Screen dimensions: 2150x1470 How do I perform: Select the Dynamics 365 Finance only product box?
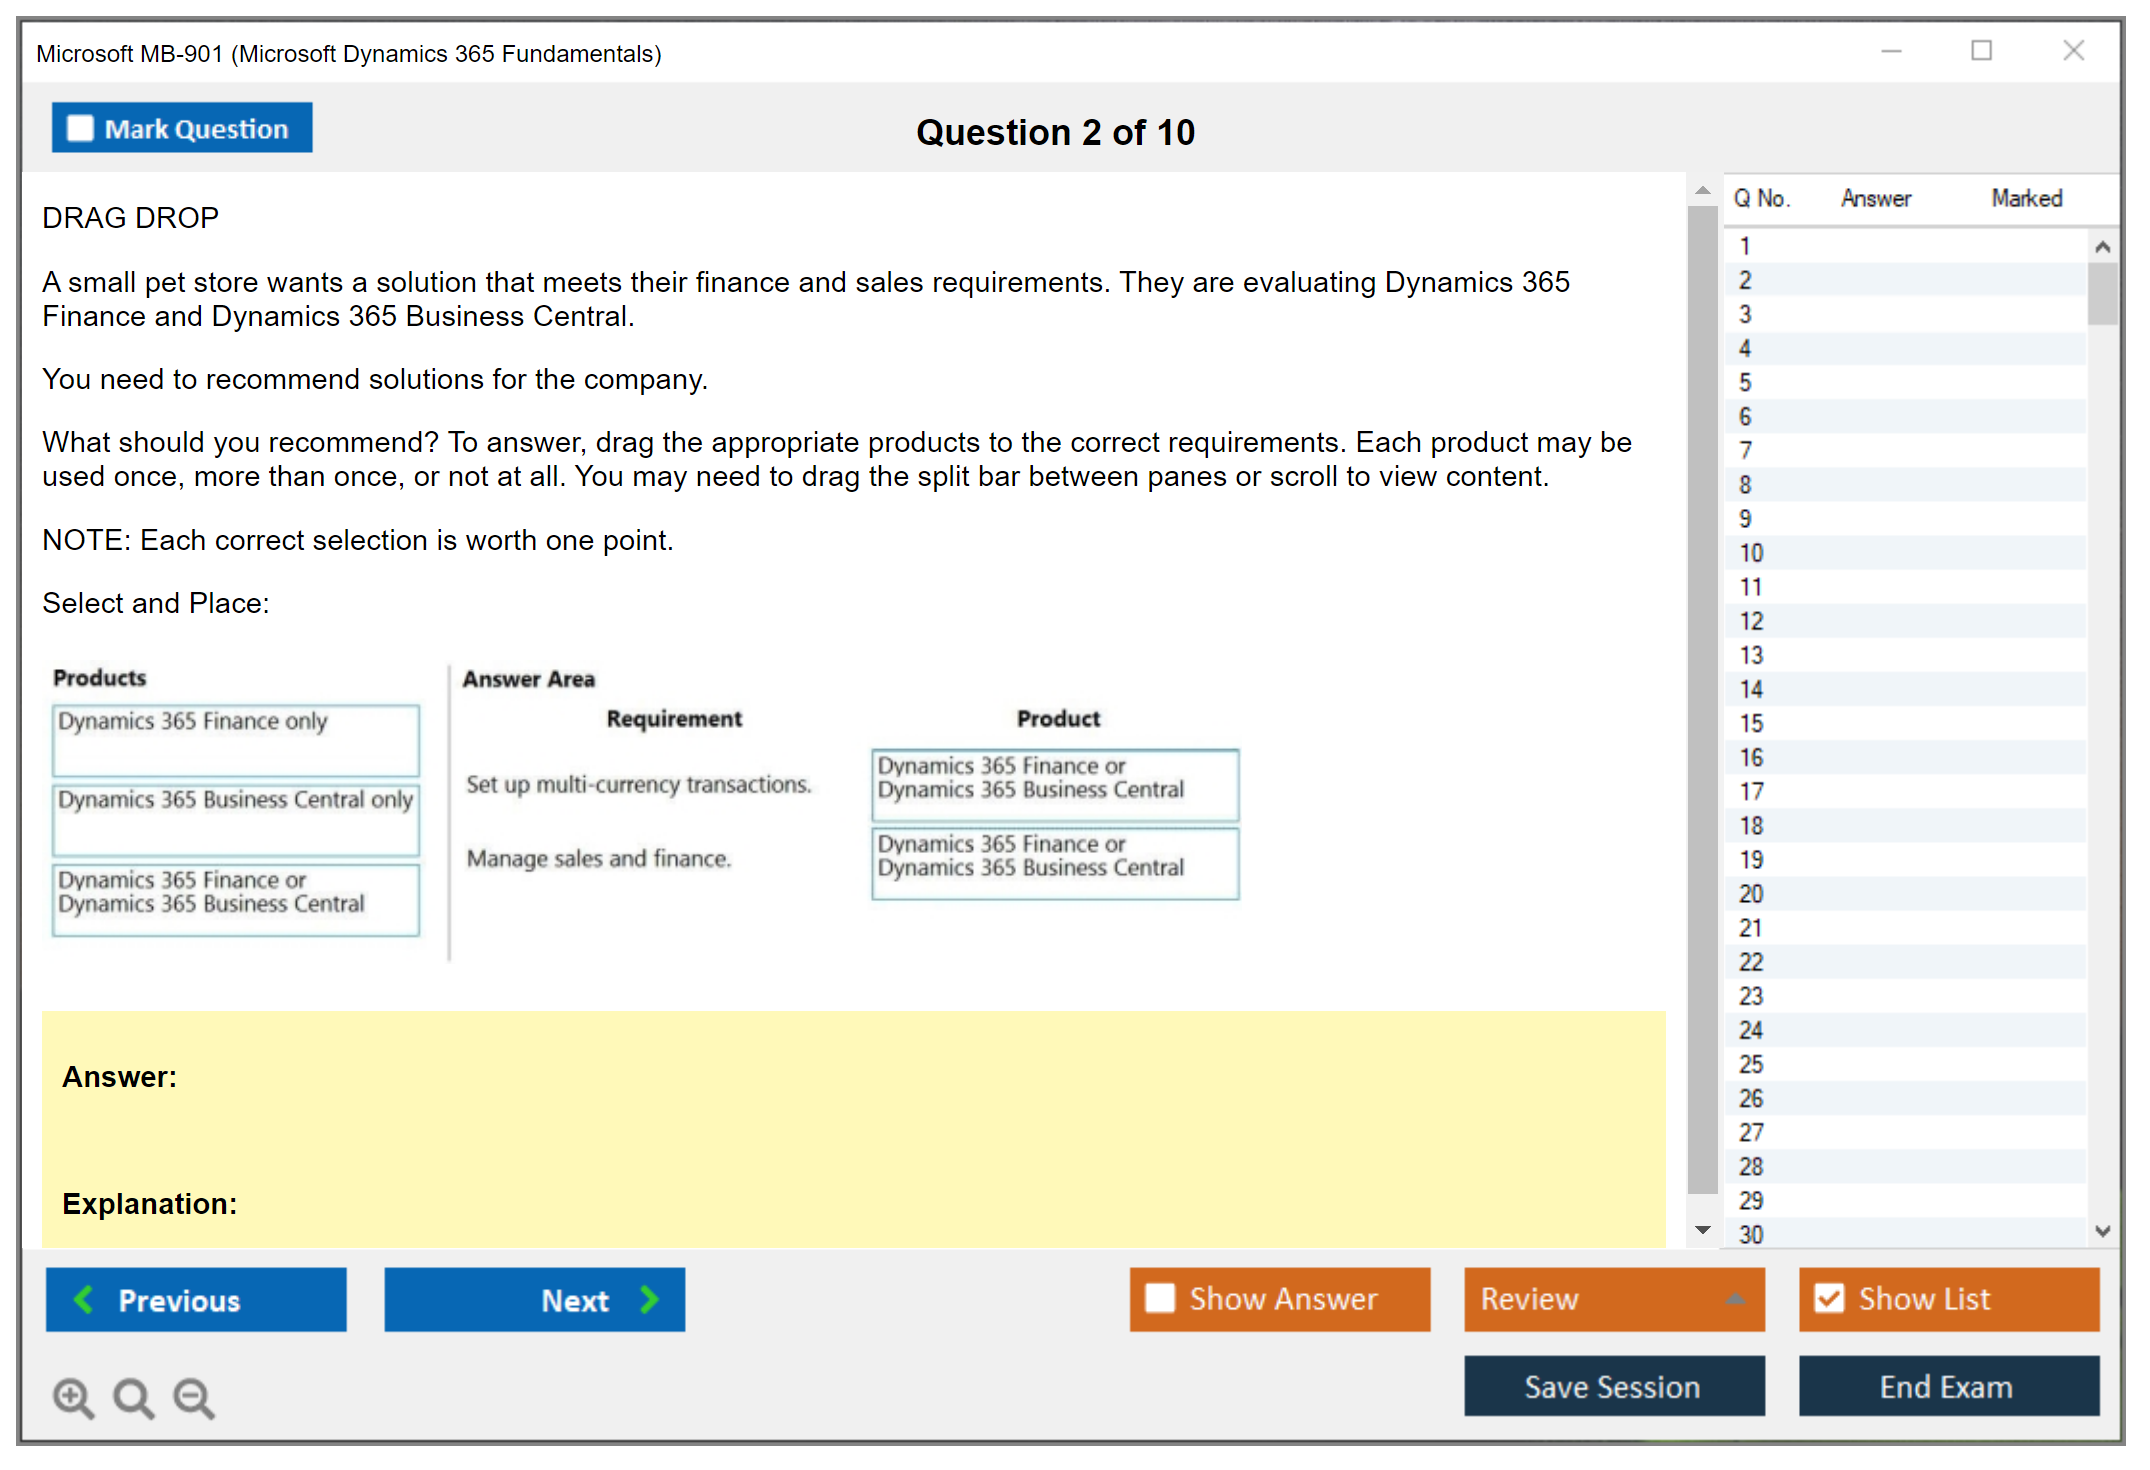coord(236,740)
